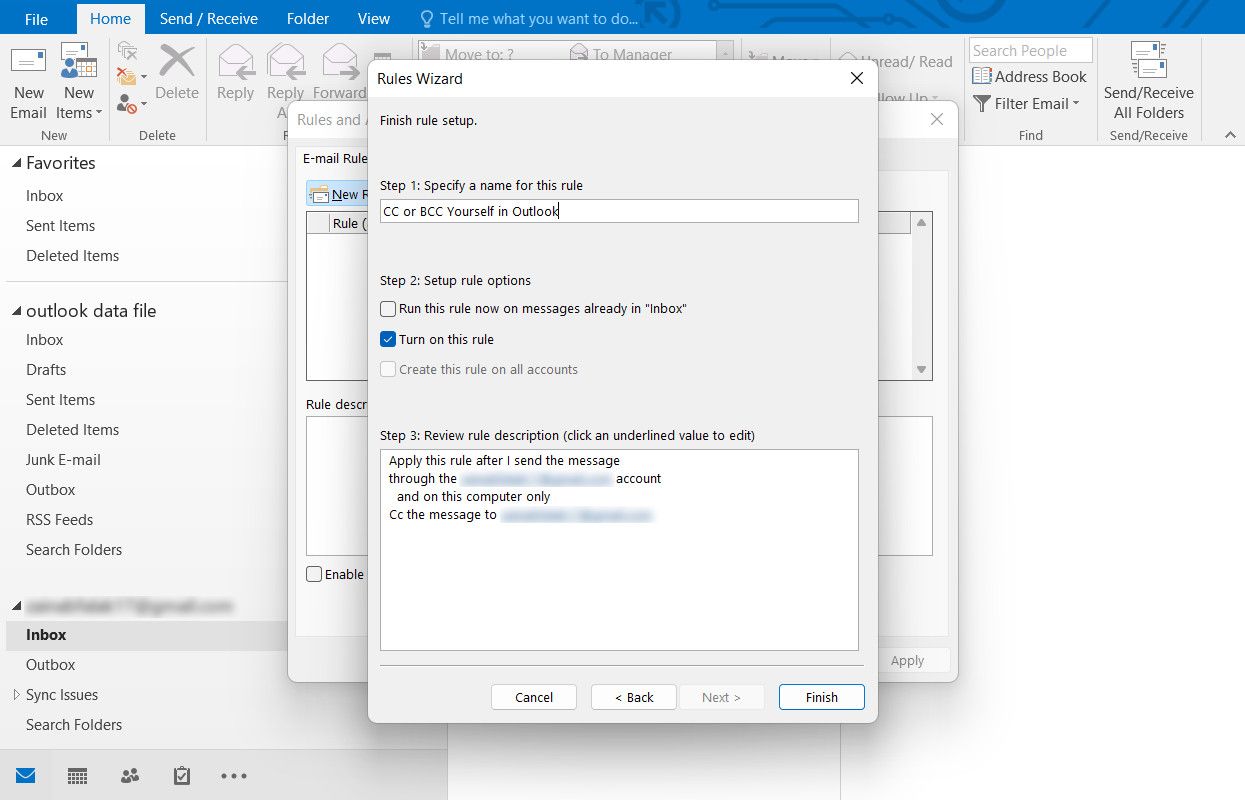Enable Run this rule now checkbox

tap(388, 309)
